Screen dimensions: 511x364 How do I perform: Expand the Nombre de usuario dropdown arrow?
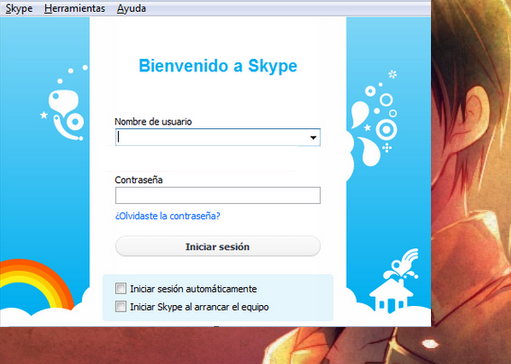[313, 137]
